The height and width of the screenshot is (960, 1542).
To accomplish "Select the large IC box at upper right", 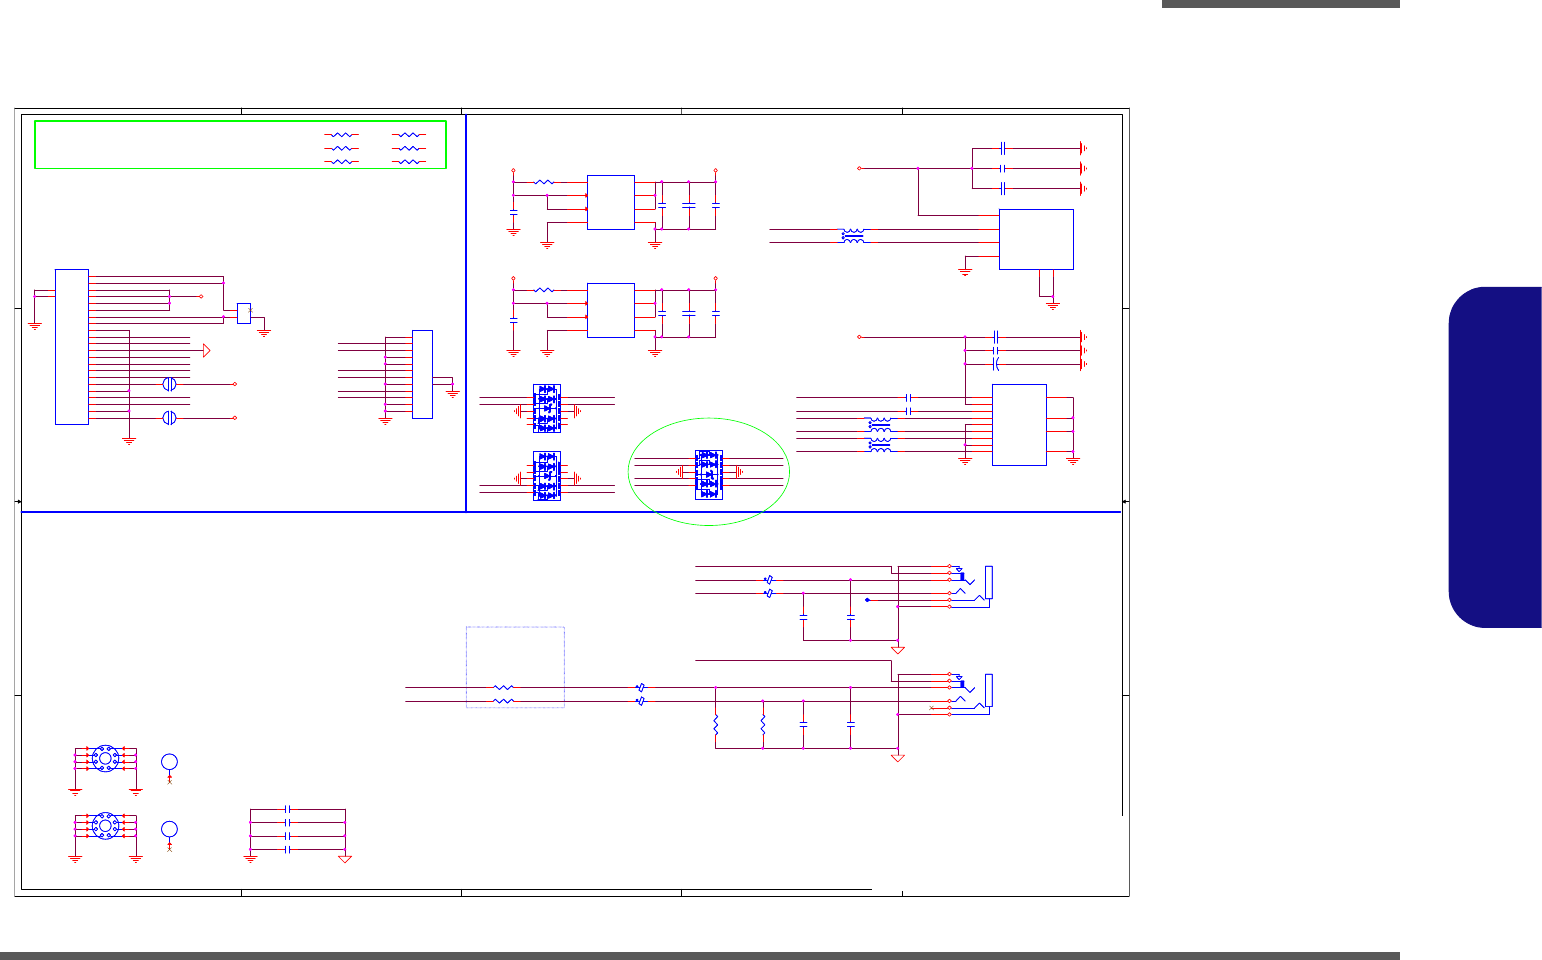I will pyautogui.click(x=1036, y=239).
